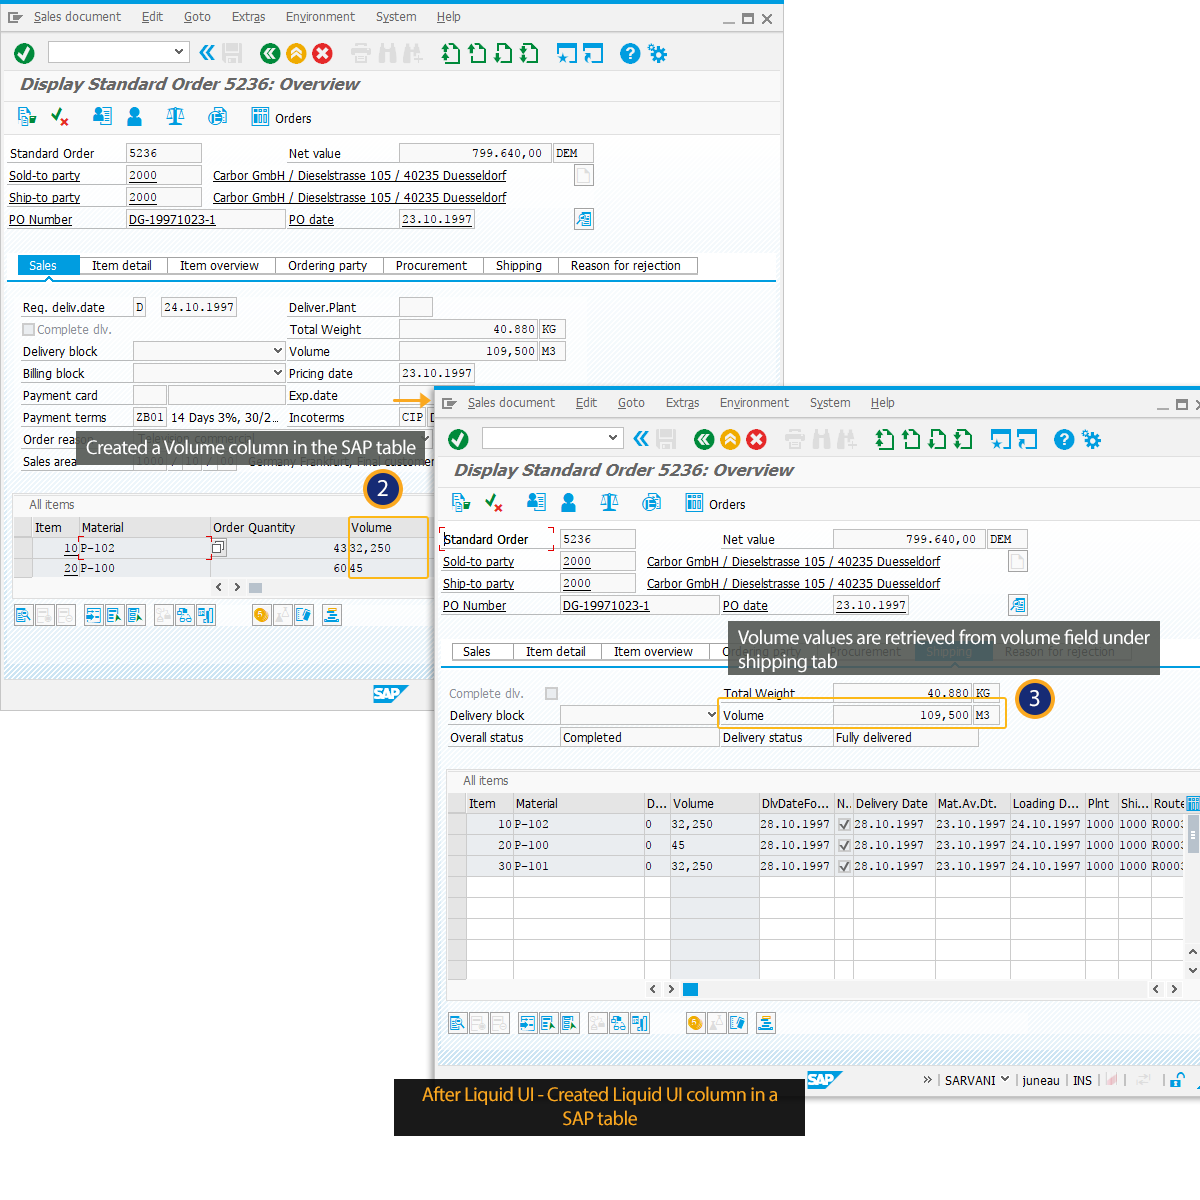This screenshot has width=1200, height=1200.
Task: Click the person-with-card icon in the front window
Action: [536, 502]
